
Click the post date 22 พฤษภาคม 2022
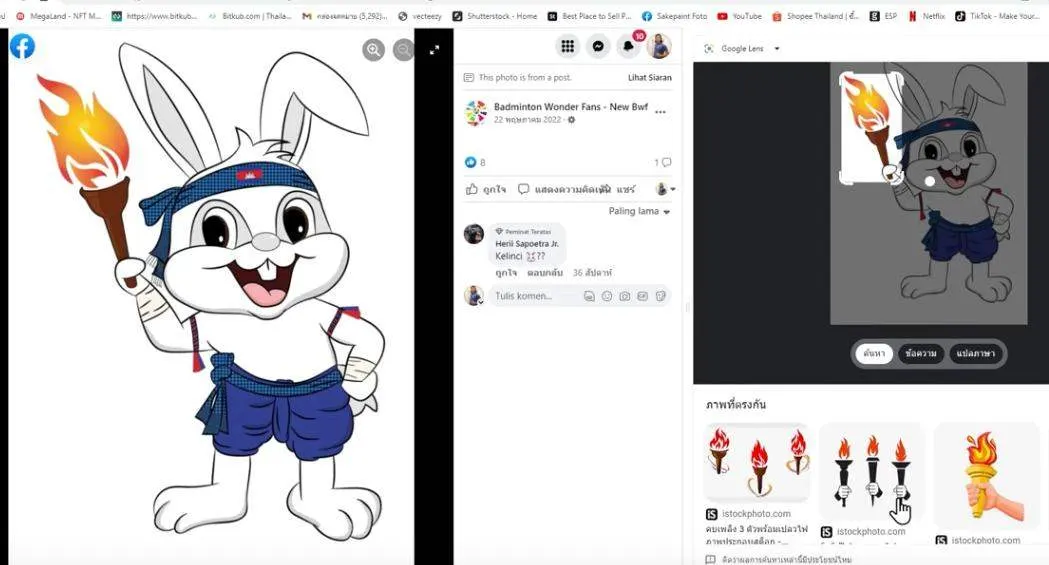pyautogui.click(x=527, y=120)
